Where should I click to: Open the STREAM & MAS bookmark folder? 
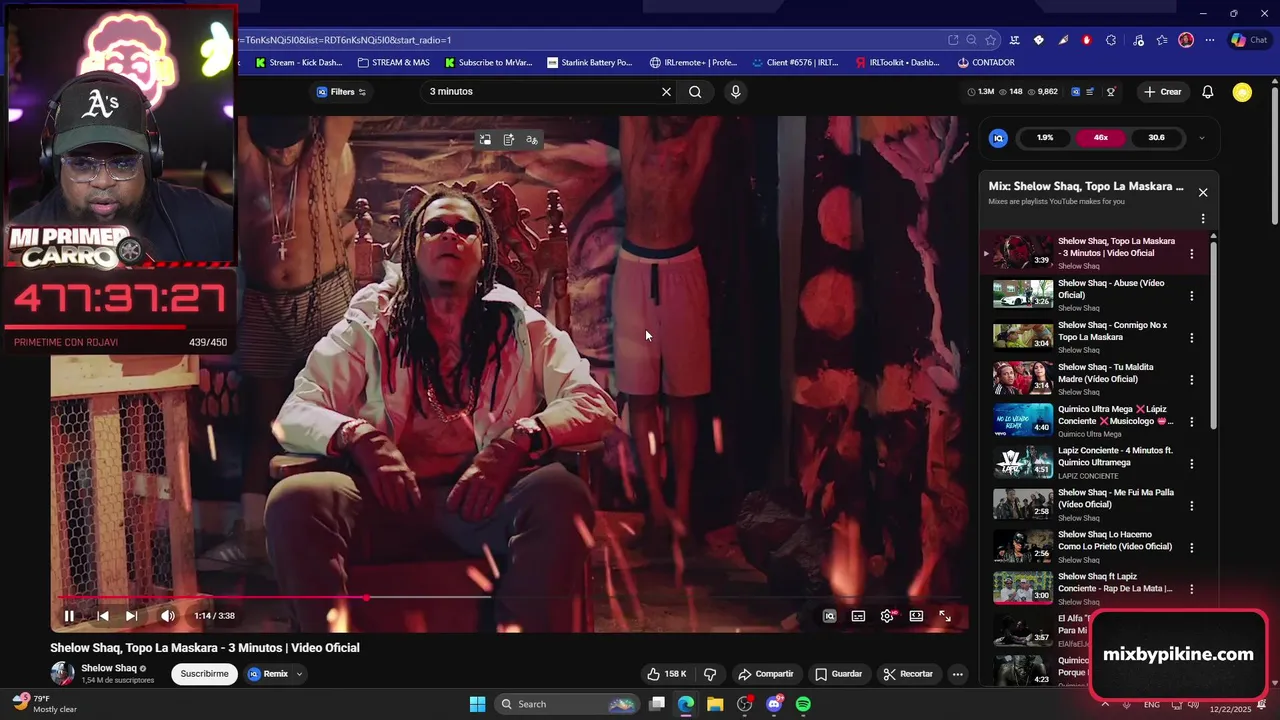pos(393,62)
